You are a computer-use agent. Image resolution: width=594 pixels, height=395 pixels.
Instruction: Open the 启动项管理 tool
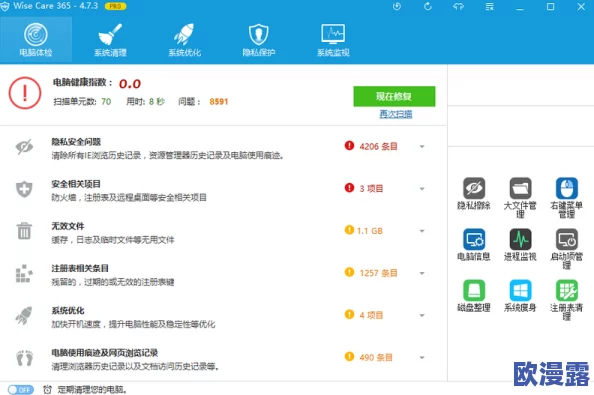pos(566,248)
